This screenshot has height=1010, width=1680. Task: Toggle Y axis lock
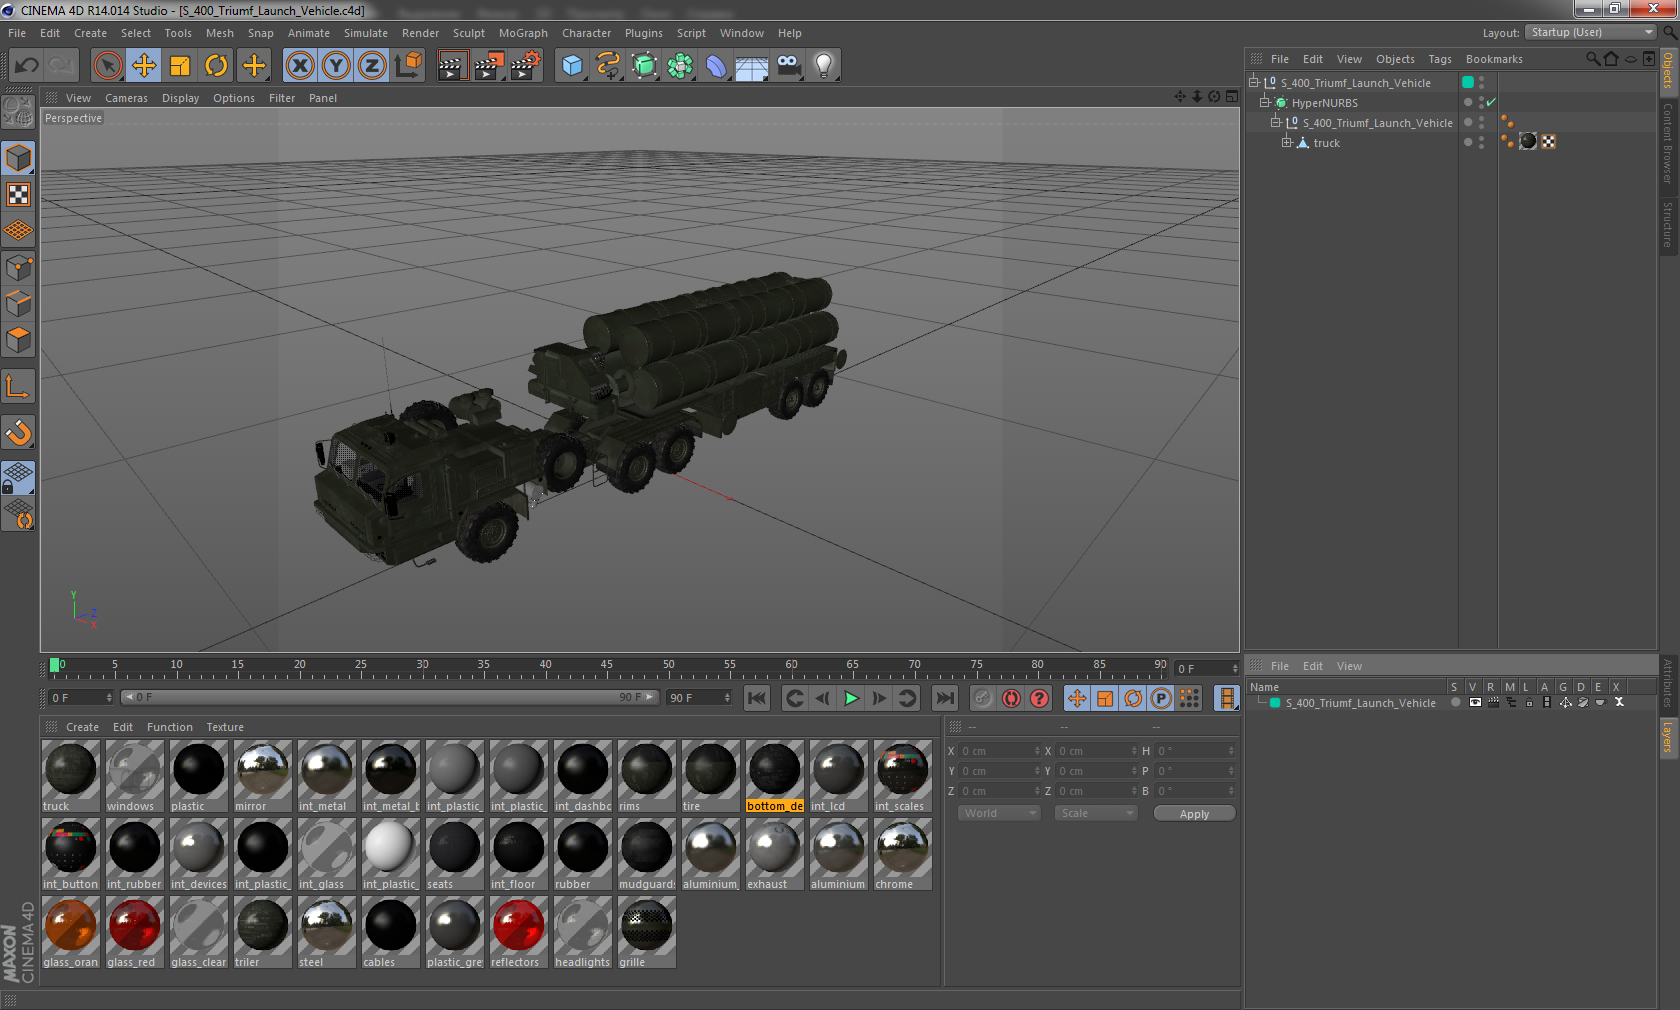[x=336, y=66]
